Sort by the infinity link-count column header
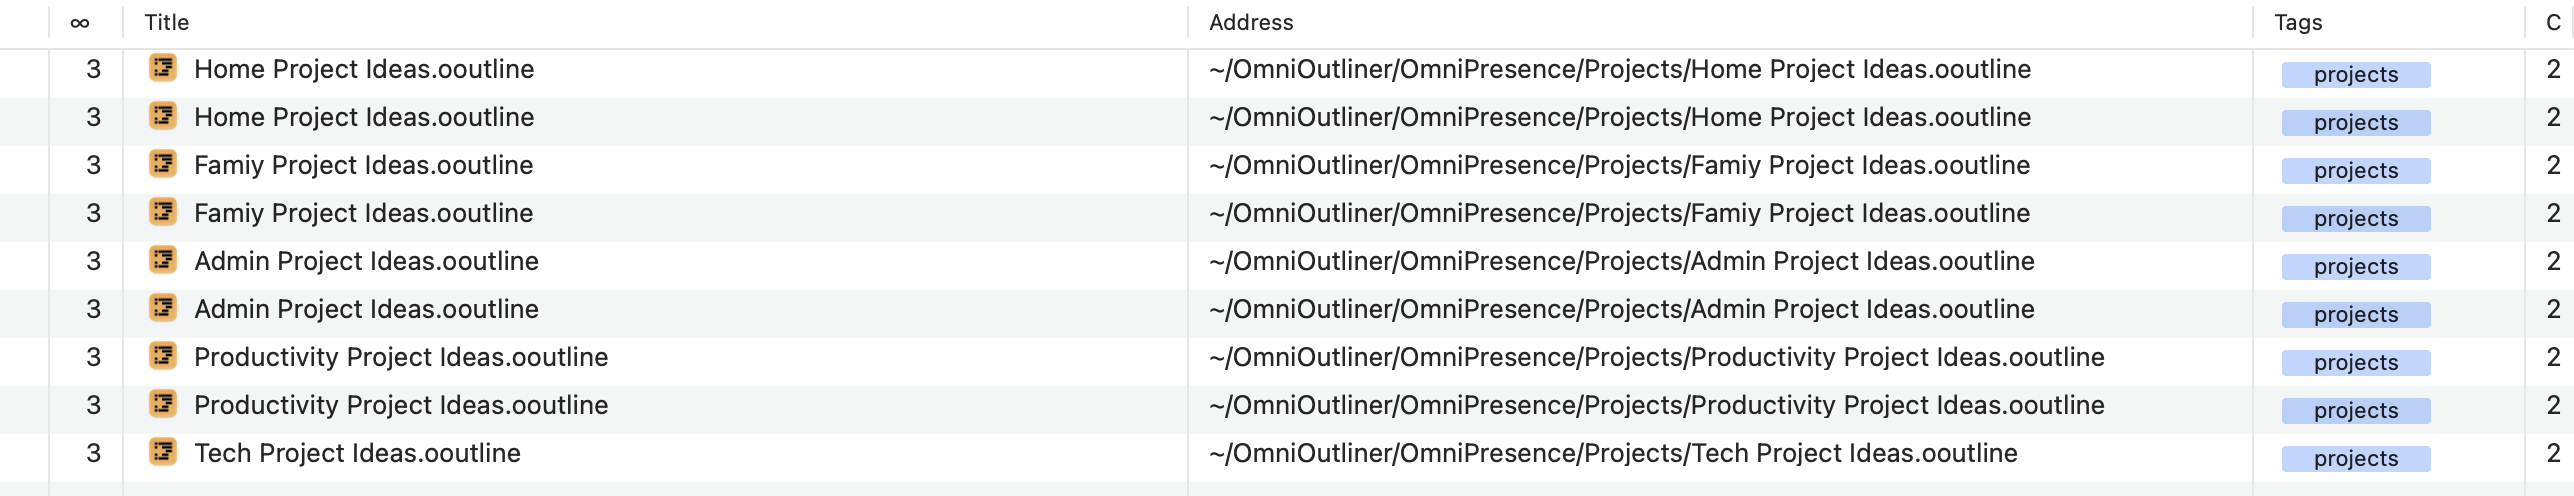 [x=80, y=22]
